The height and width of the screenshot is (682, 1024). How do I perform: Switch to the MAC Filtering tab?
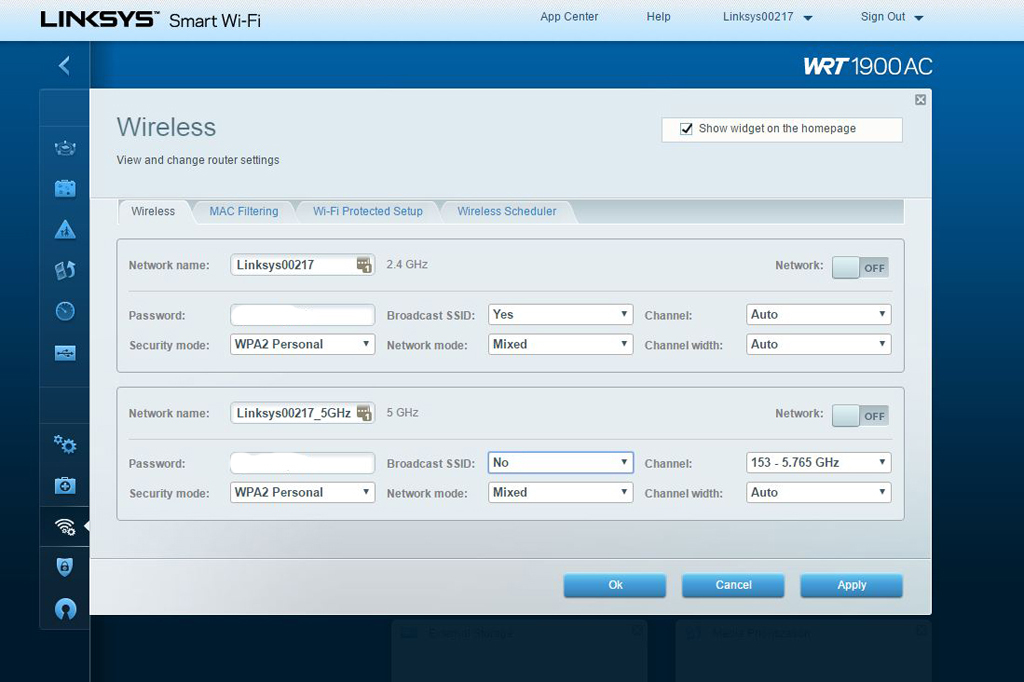pos(244,211)
